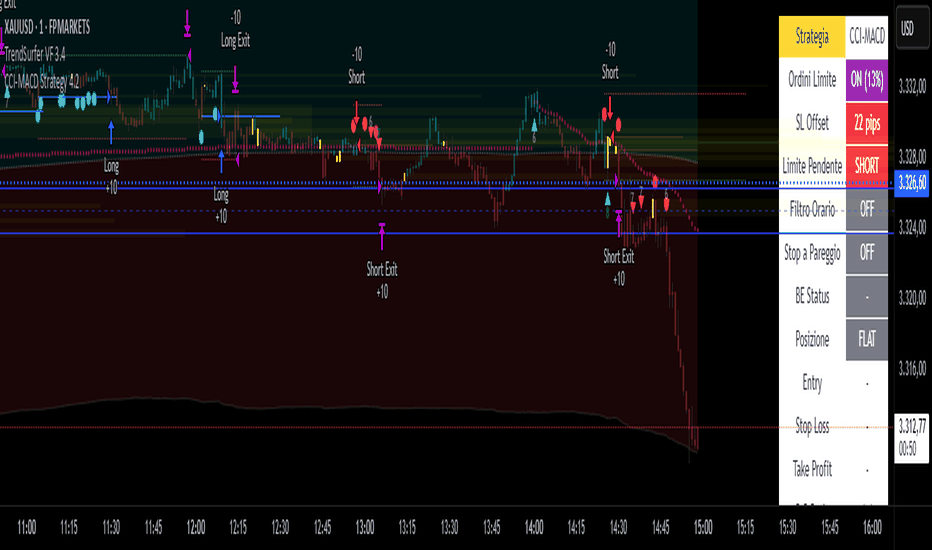Click the Short Exit +10 label near 13:00
The width and height of the screenshot is (932, 550).
(382, 280)
